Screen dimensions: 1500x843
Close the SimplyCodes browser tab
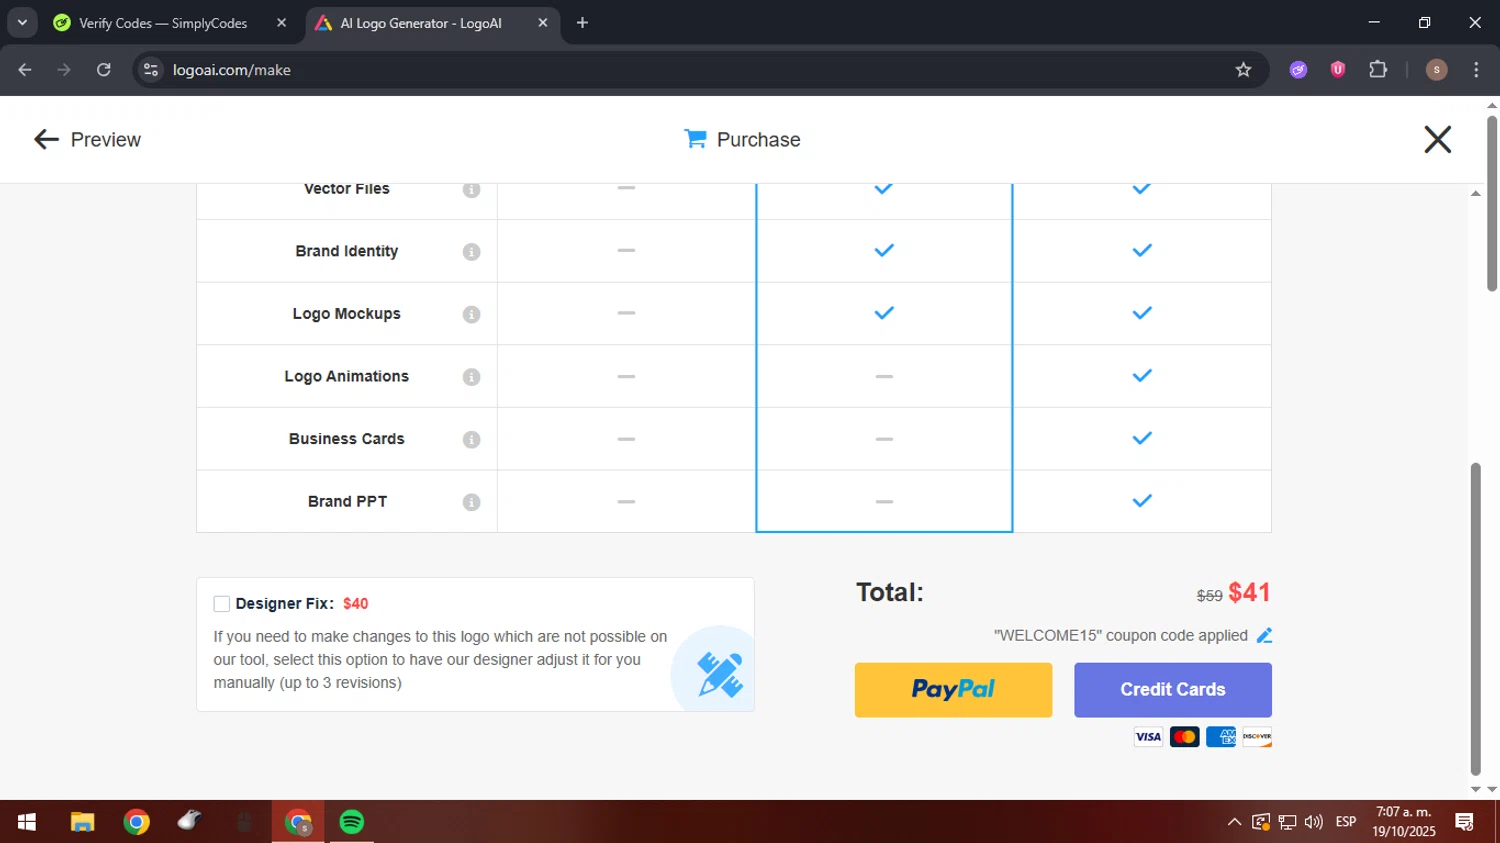click(x=281, y=23)
